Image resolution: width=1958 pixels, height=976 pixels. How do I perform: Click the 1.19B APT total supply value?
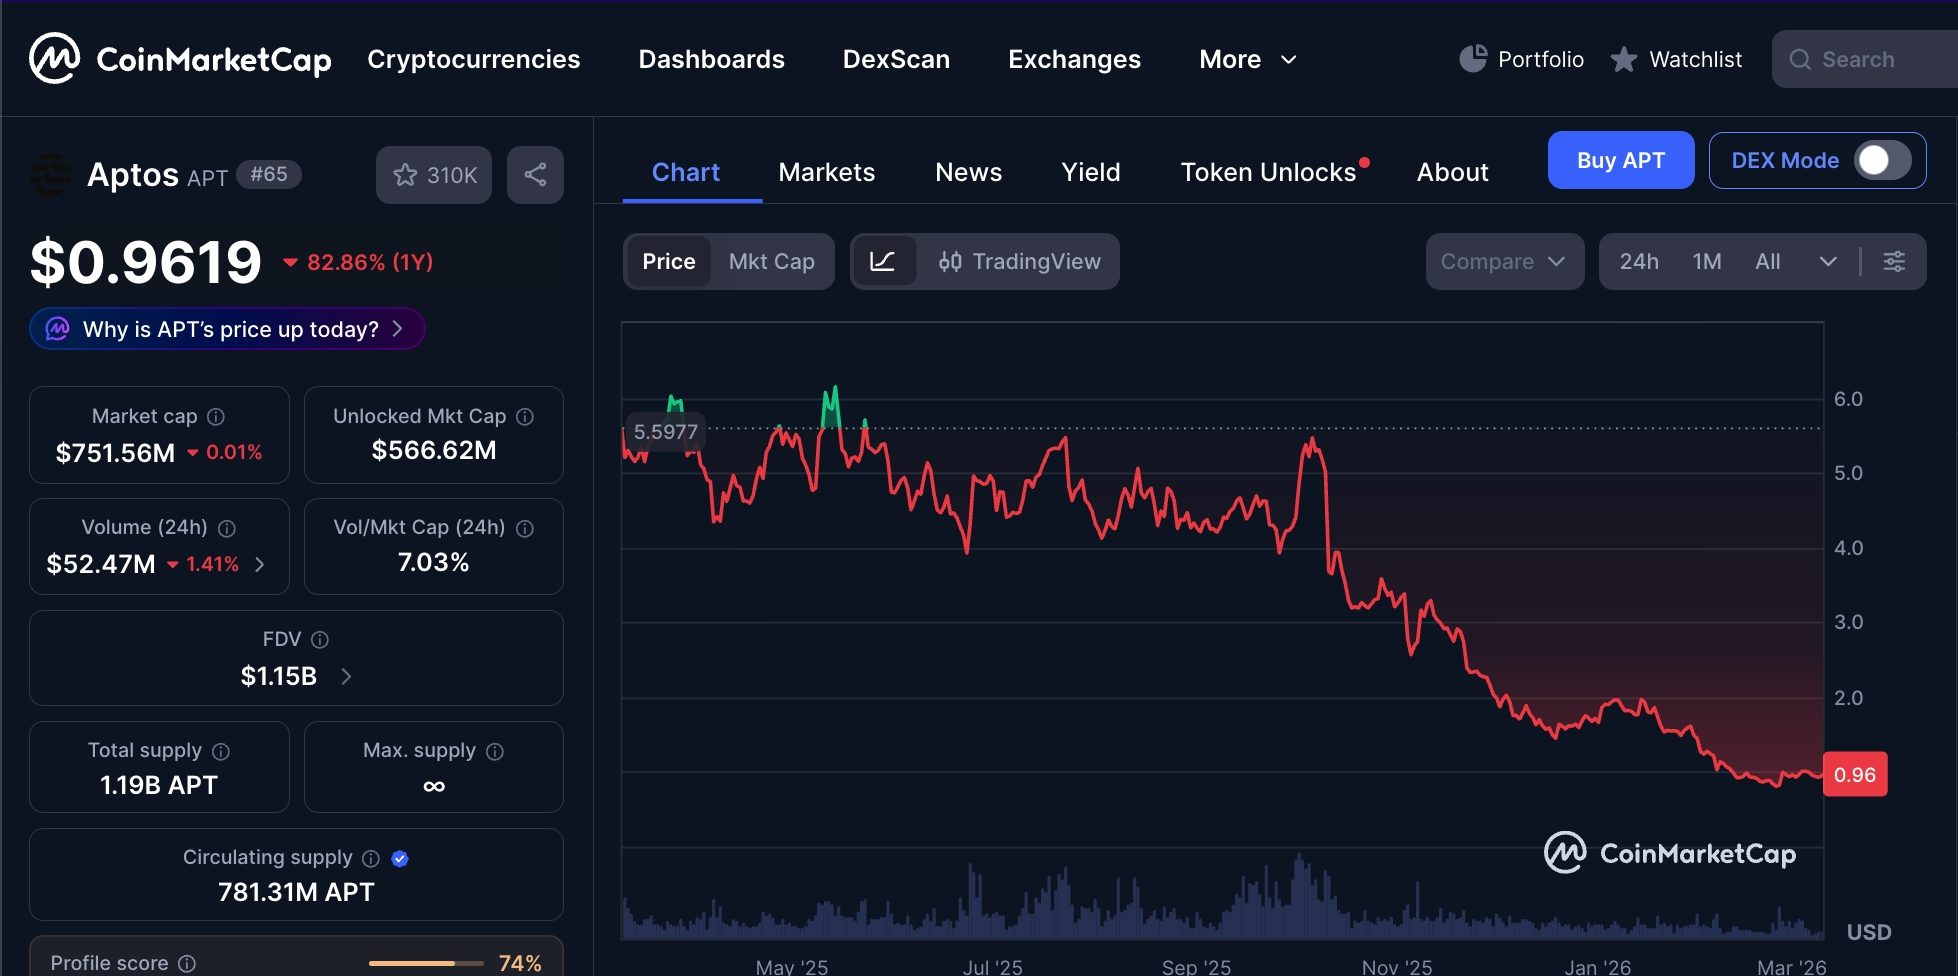(159, 785)
